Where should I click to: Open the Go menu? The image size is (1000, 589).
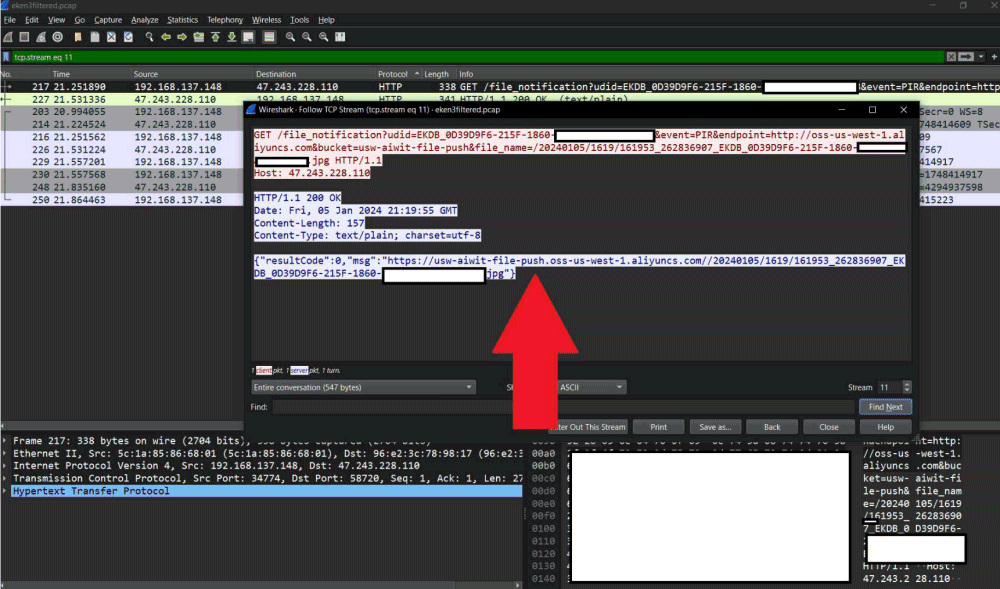(79, 20)
